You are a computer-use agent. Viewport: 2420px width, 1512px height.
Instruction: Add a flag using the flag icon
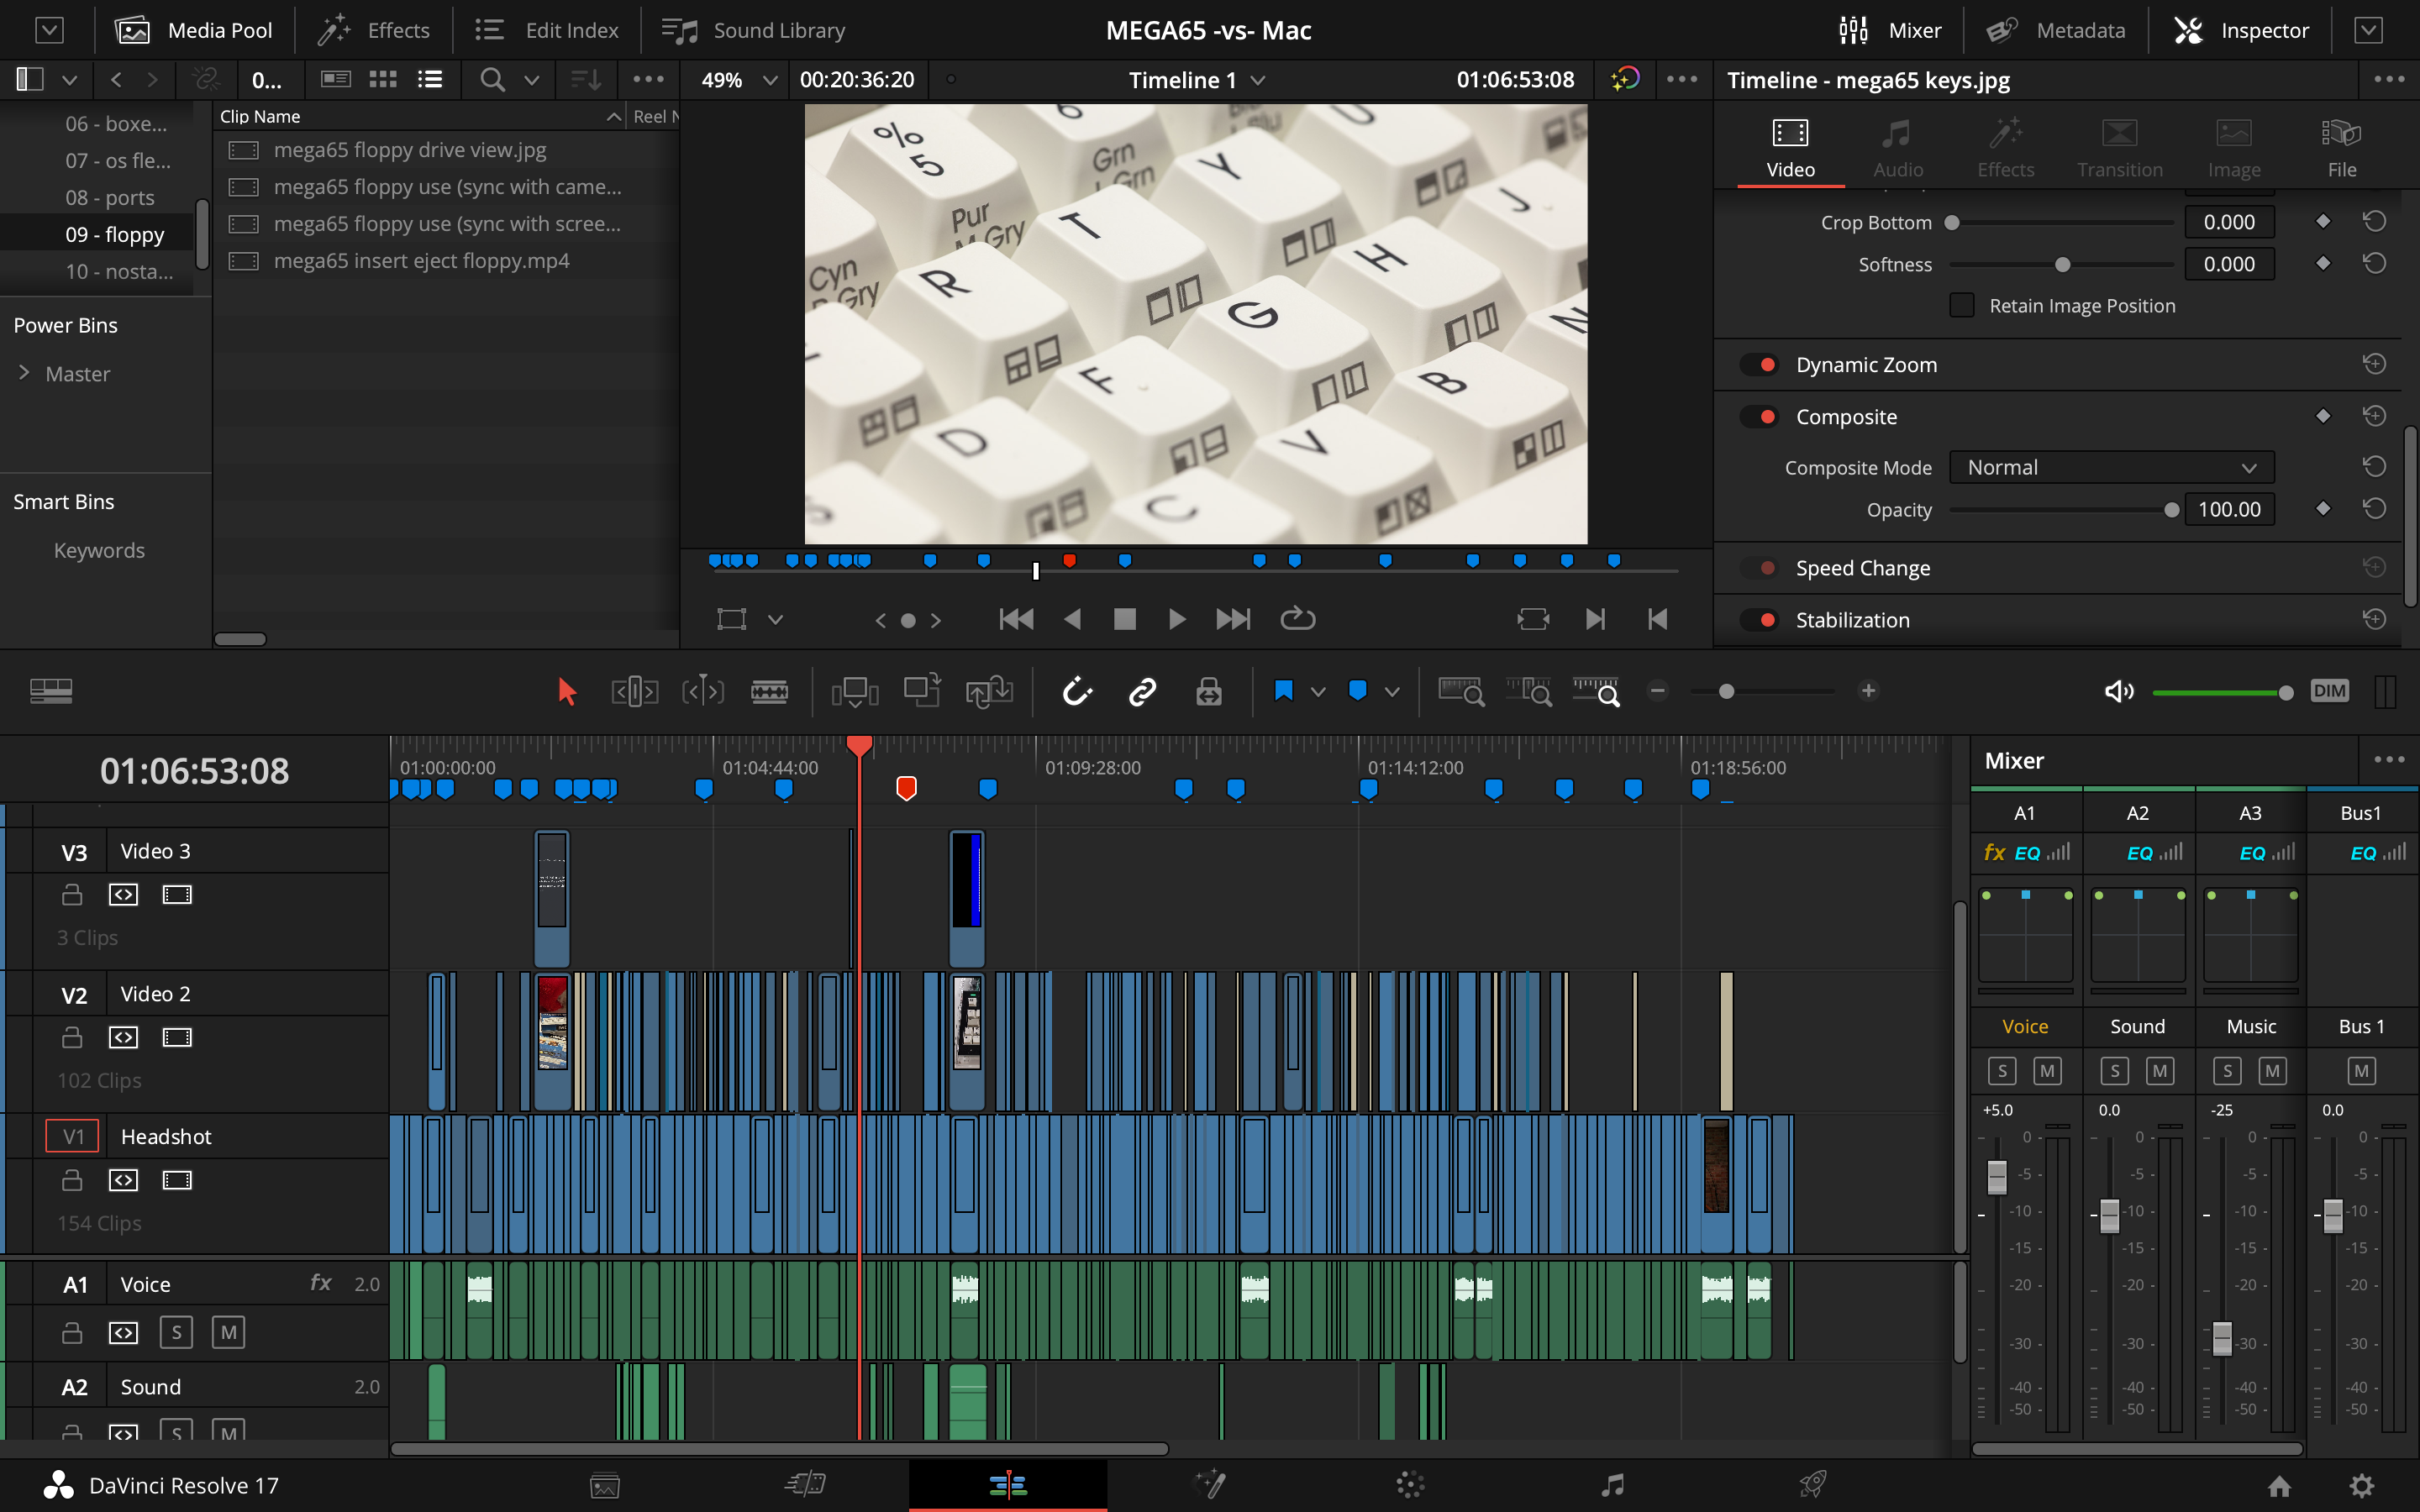[x=1284, y=691]
